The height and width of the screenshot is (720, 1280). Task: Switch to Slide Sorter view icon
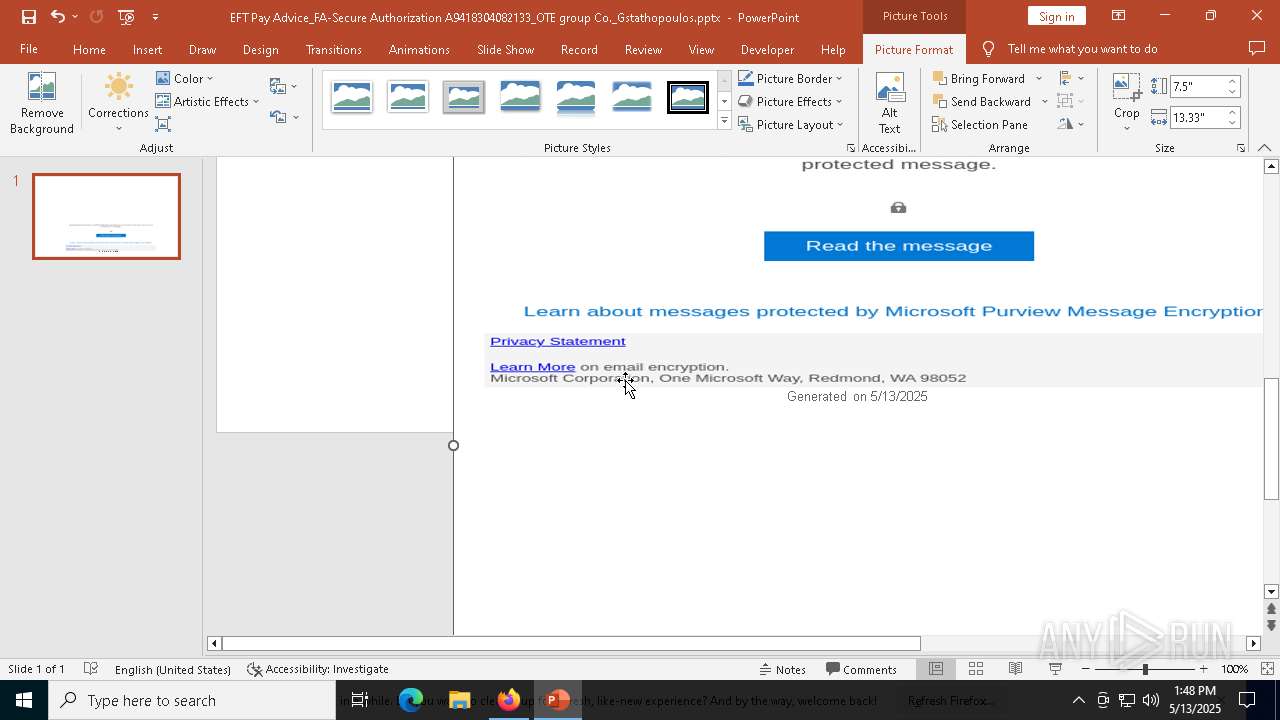click(976, 669)
